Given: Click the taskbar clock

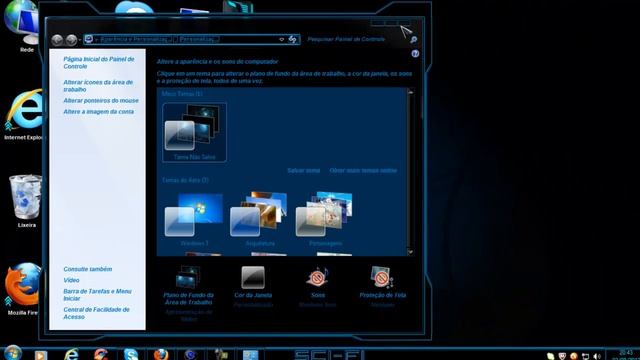Looking at the screenshot, I should [x=625, y=355].
